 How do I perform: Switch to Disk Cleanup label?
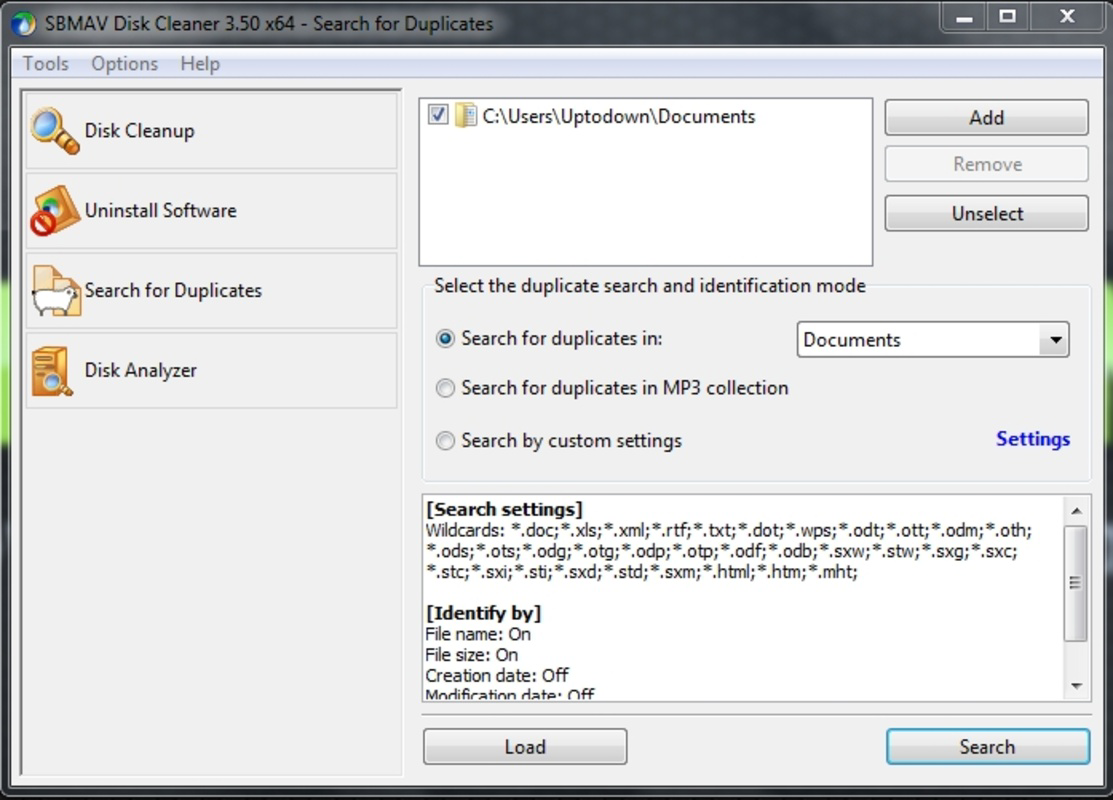click(139, 131)
